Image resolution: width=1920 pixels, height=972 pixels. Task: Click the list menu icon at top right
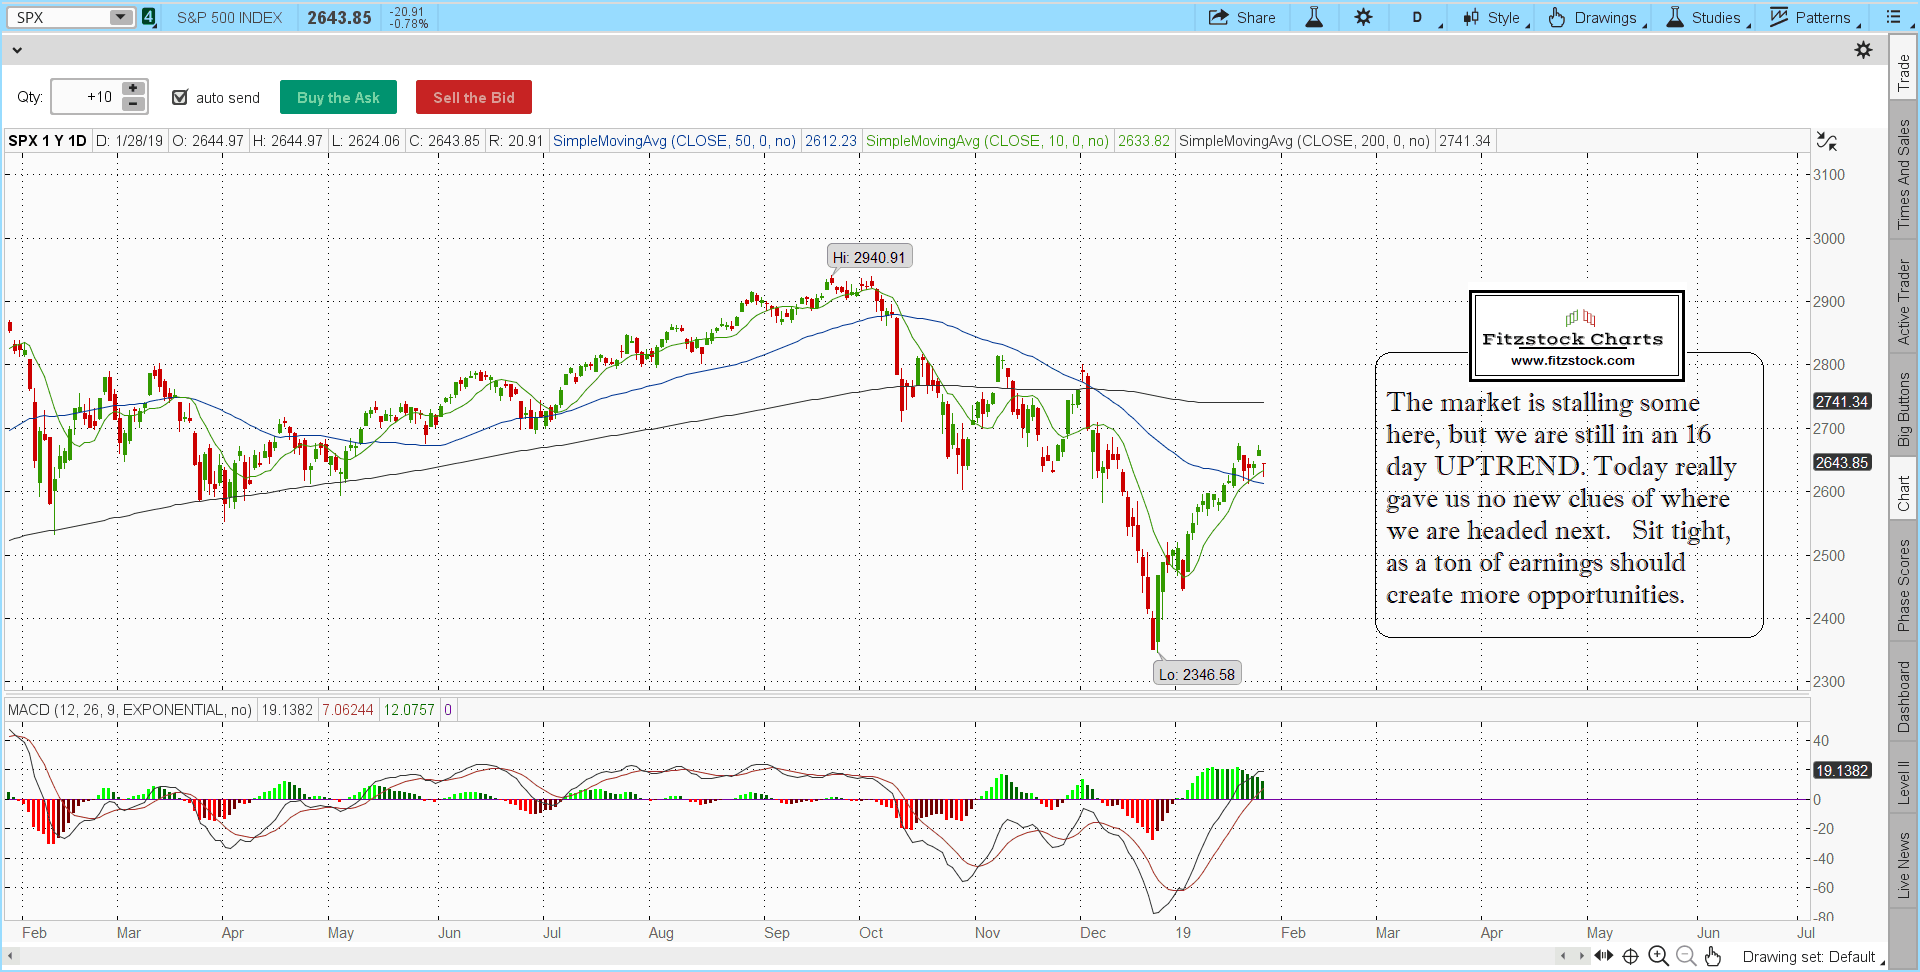pyautogui.click(x=1893, y=18)
